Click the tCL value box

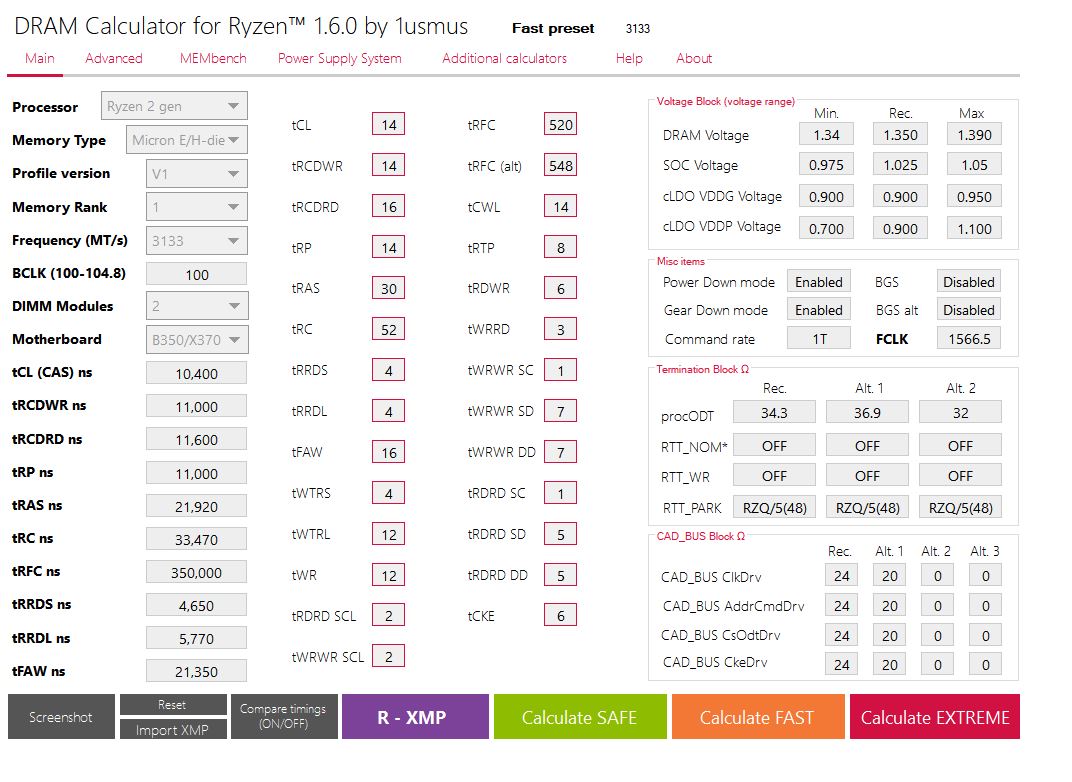tap(388, 124)
